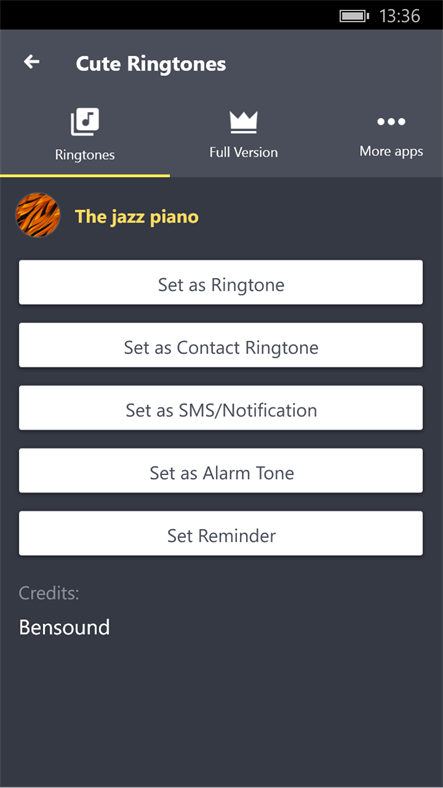Open the three-dots More apps icon
This screenshot has height=788, width=443.
[x=391, y=121]
